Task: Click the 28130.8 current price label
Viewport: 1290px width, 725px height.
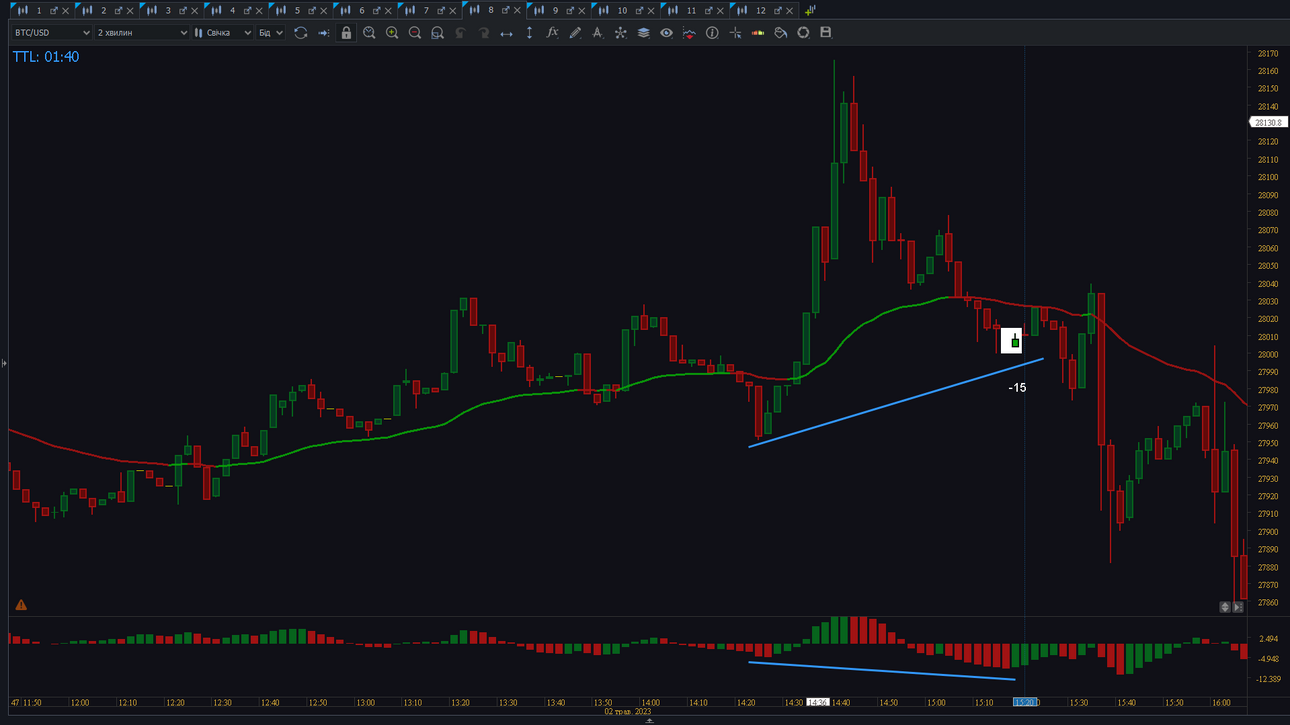Action: click(1268, 122)
